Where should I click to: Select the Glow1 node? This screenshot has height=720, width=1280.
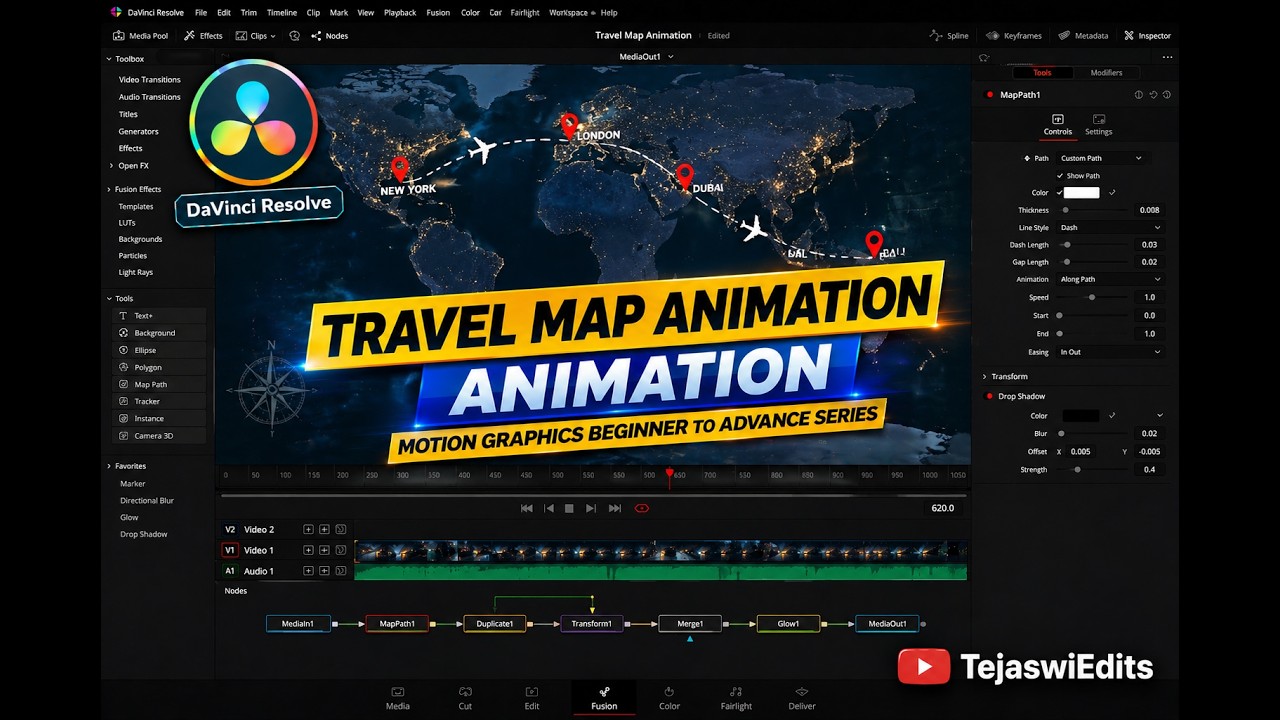(x=788, y=624)
